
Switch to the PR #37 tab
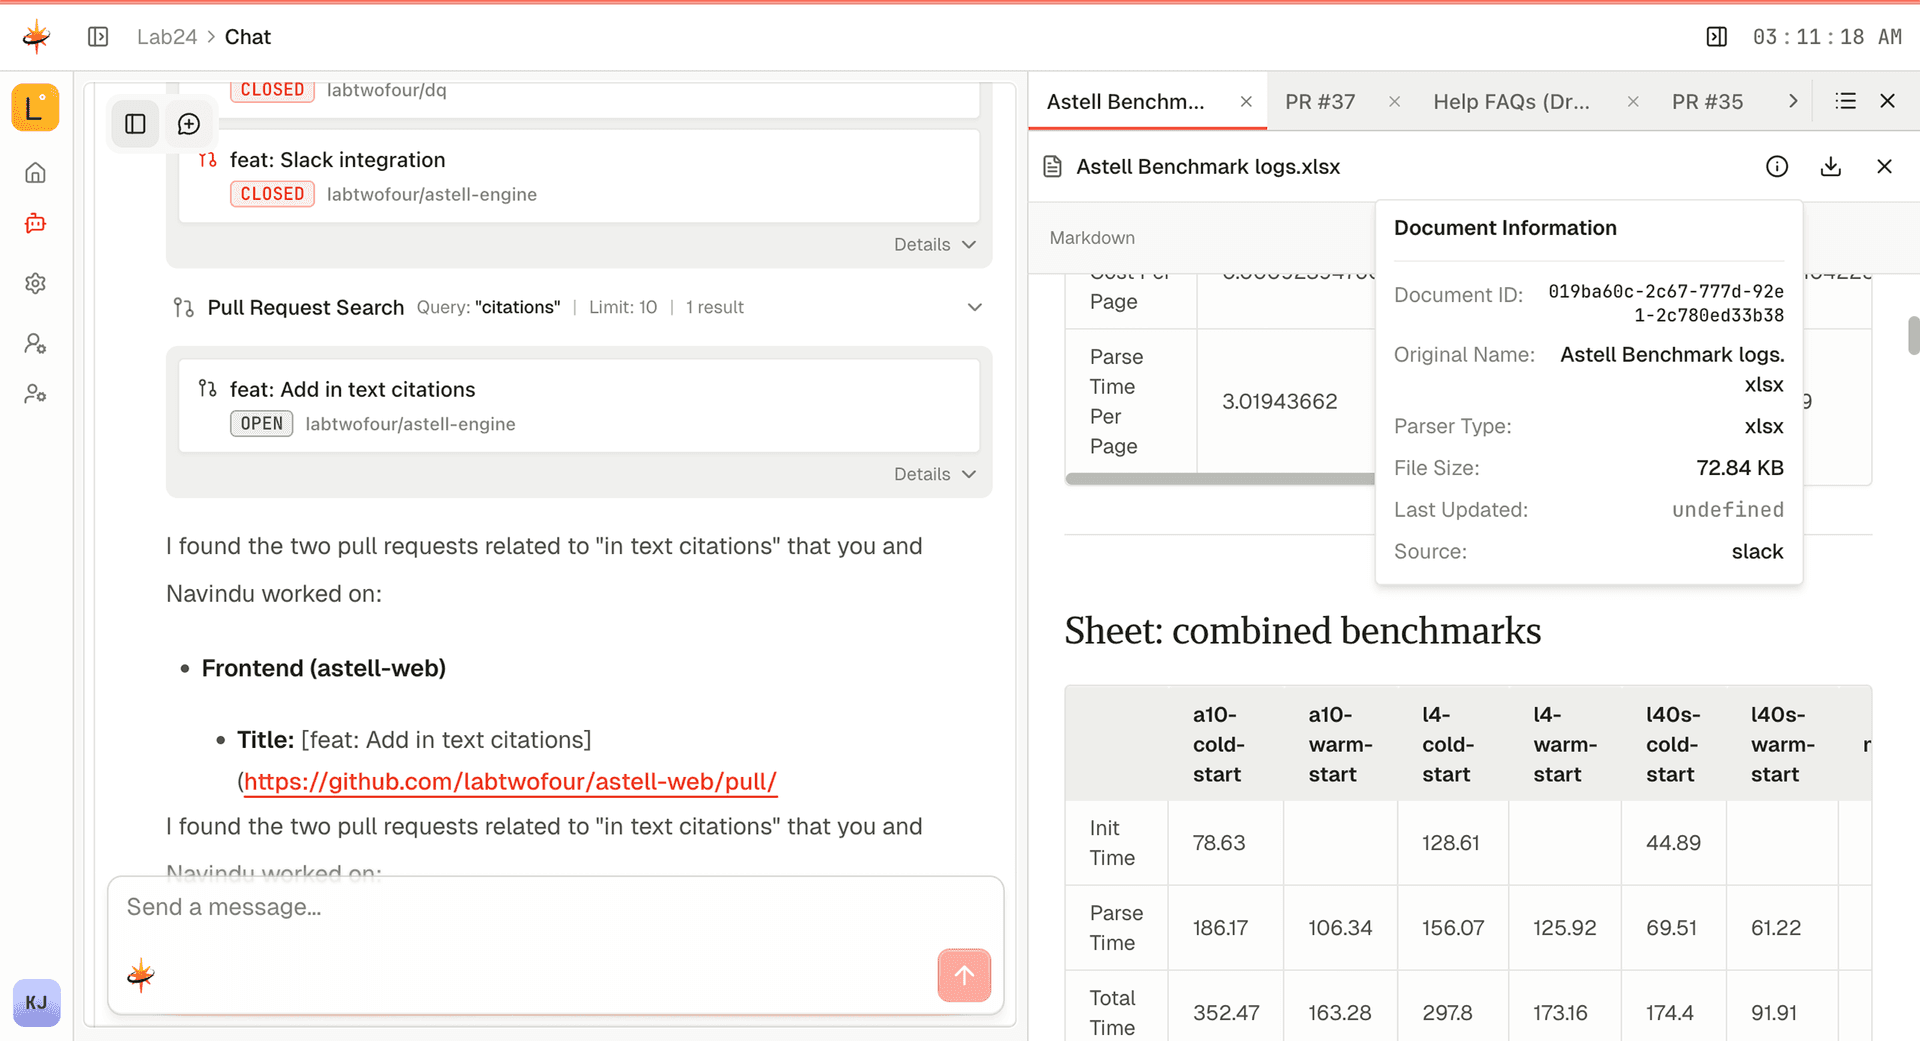point(1320,101)
